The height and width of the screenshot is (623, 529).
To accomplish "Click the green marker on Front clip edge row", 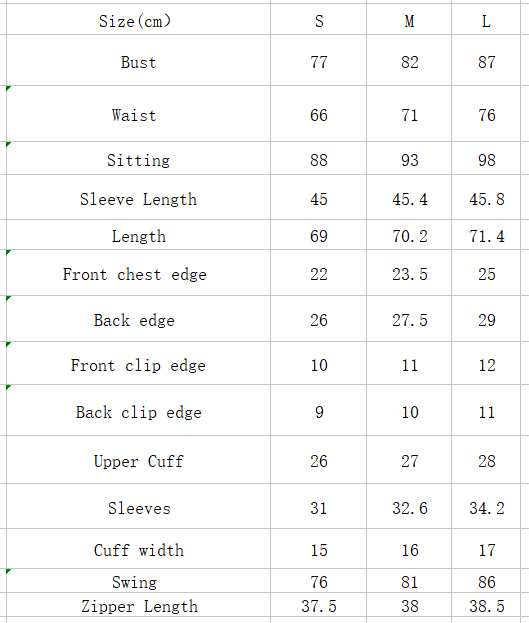I will [x=9, y=344].
